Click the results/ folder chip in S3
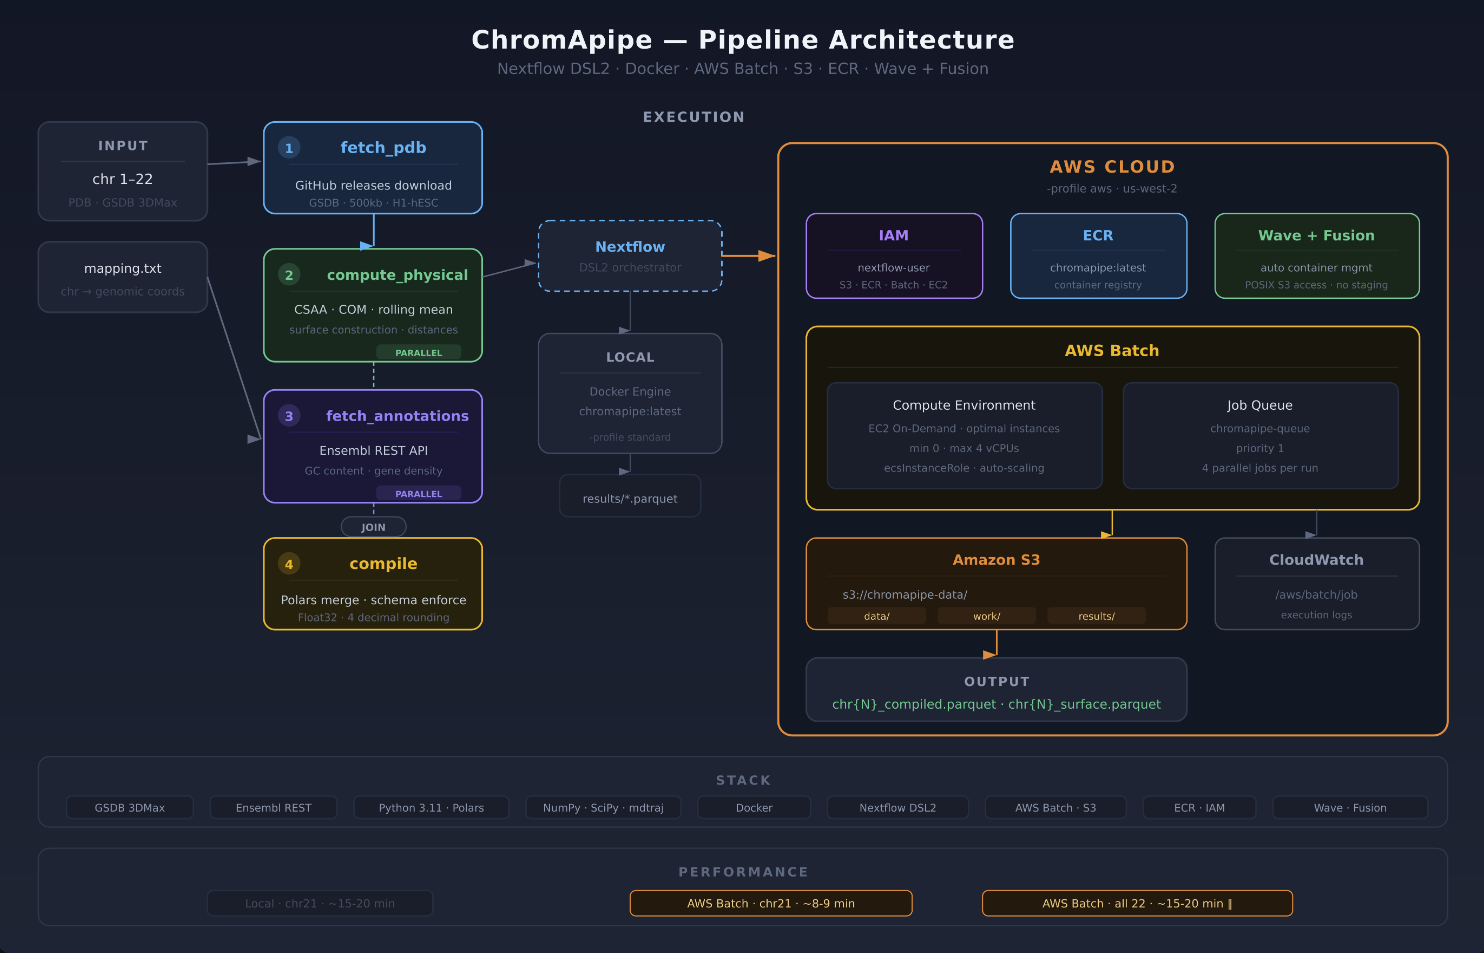This screenshot has height=953, width=1484. point(1097,616)
